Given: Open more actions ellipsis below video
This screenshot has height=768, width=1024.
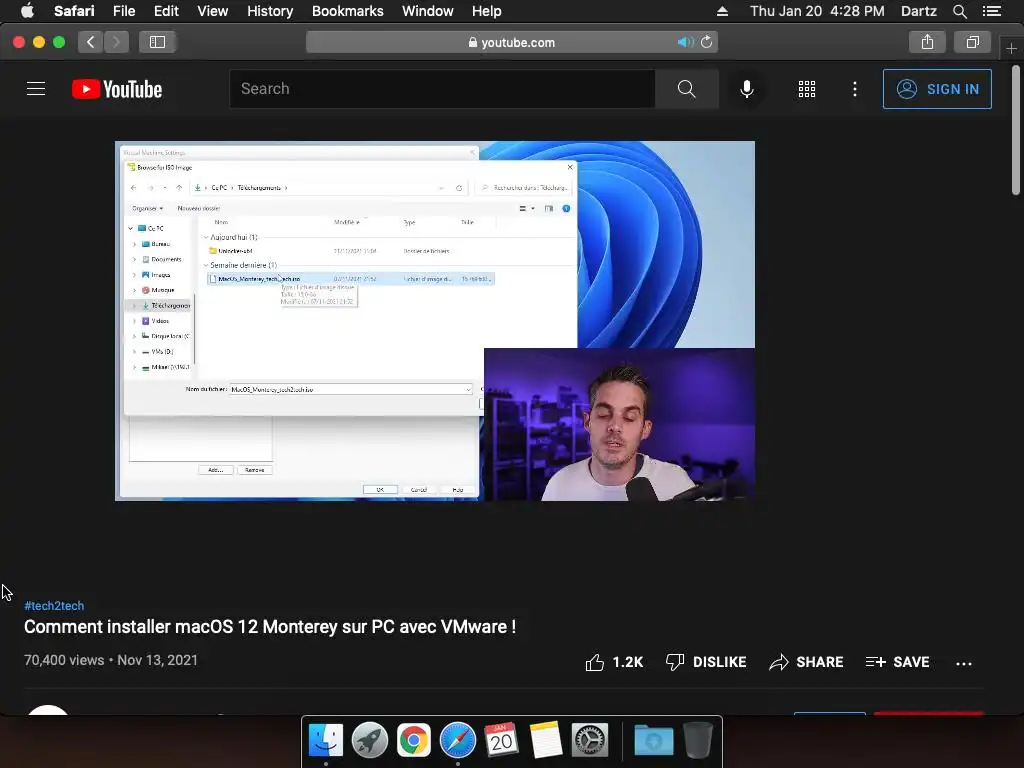Looking at the screenshot, I should tap(963, 664).
